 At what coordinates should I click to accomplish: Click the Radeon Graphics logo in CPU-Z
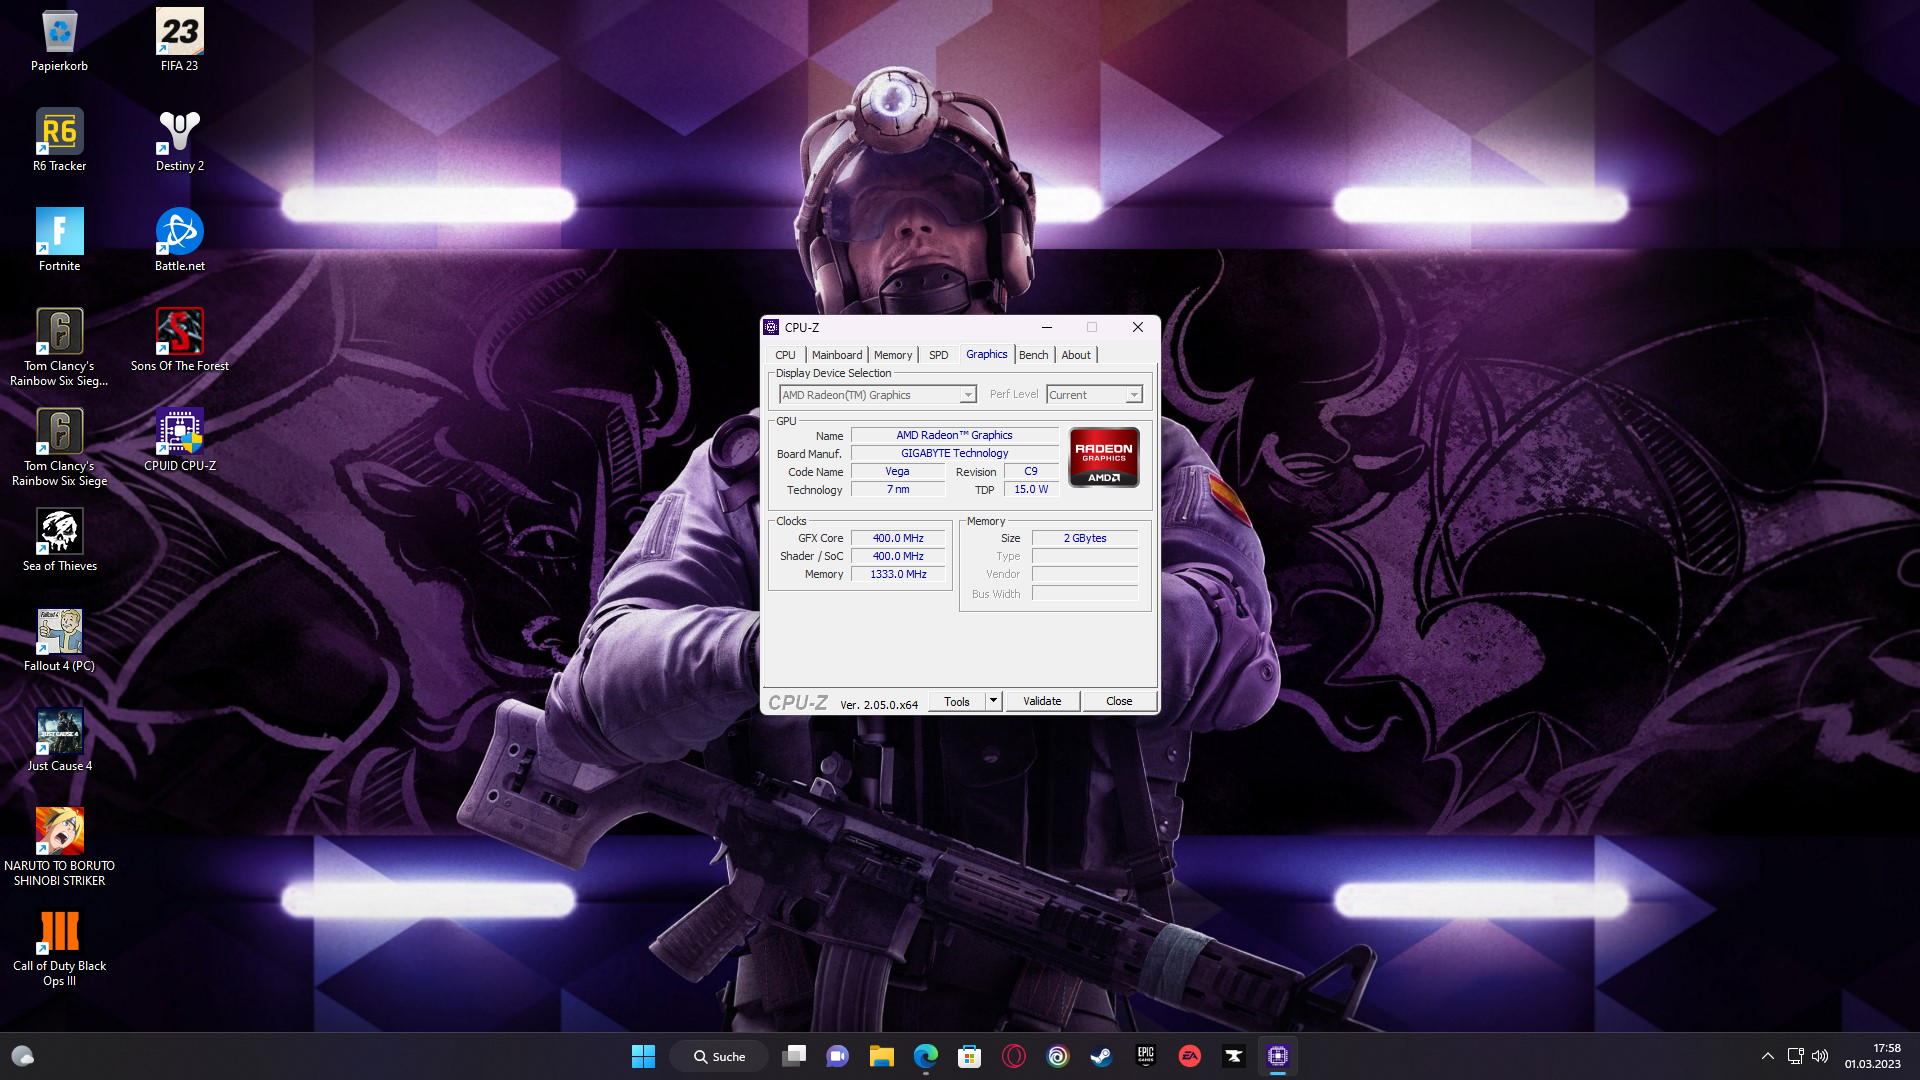click(1104, 458)
